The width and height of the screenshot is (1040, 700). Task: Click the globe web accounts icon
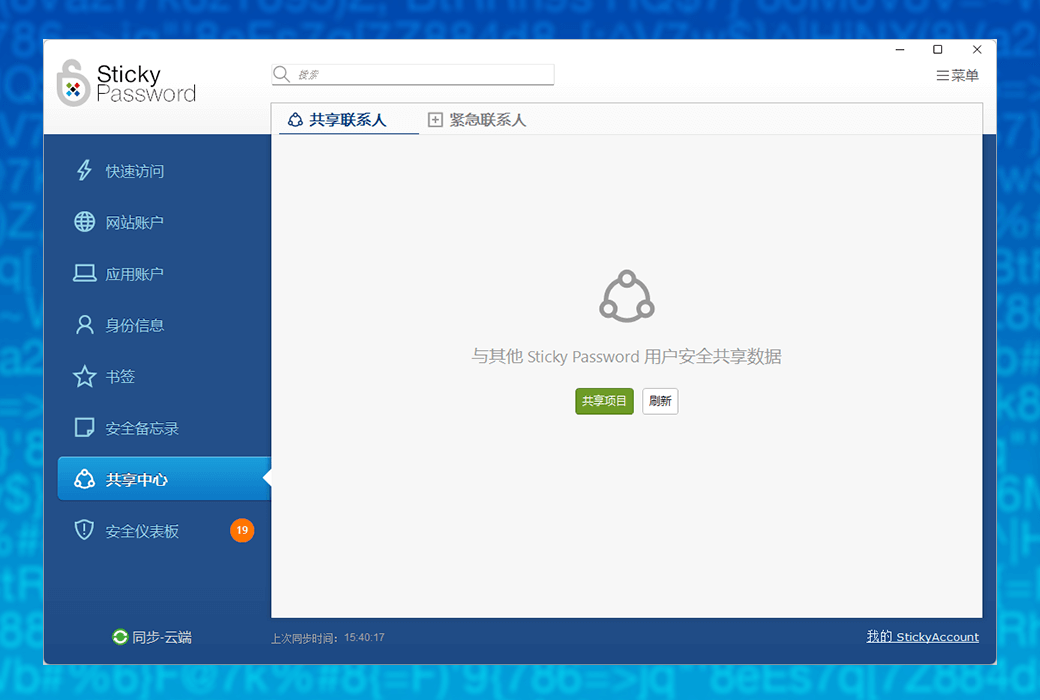(84, 222)
